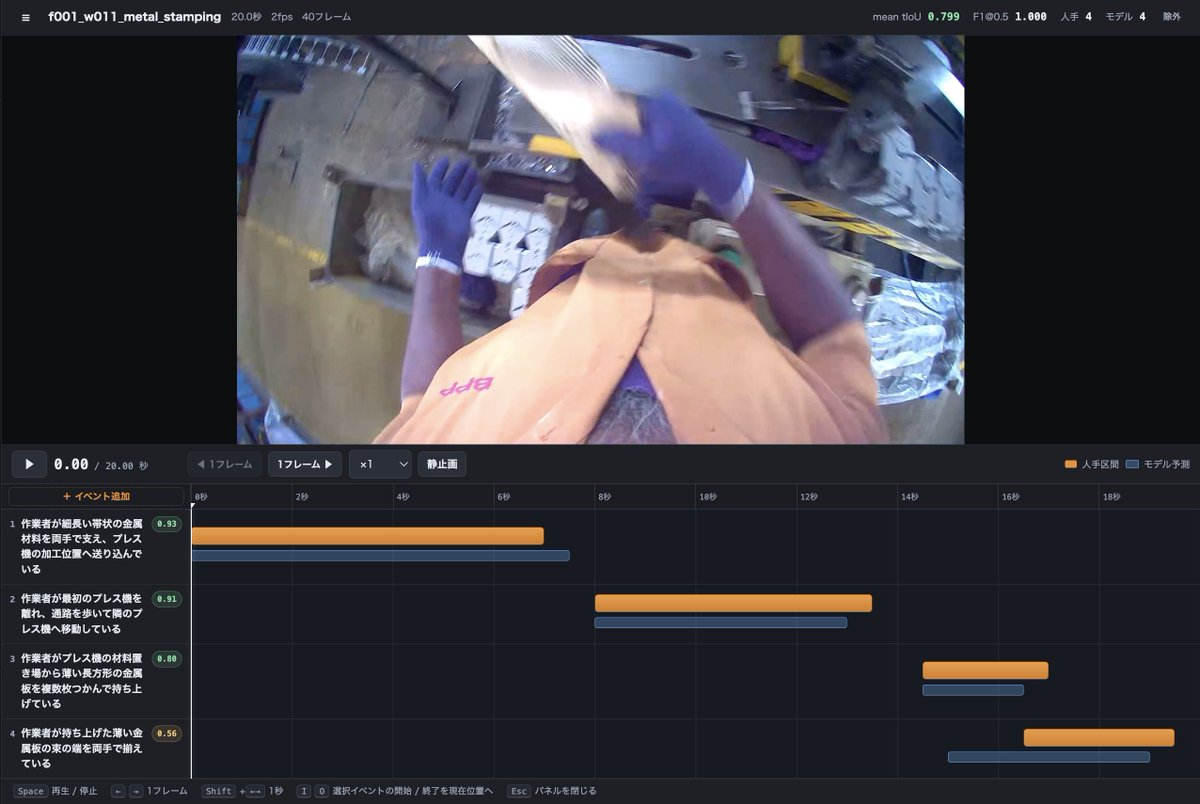1200x804 pixels.
Task: Click the 0.80 score badge
Action: tap(167, 659)
